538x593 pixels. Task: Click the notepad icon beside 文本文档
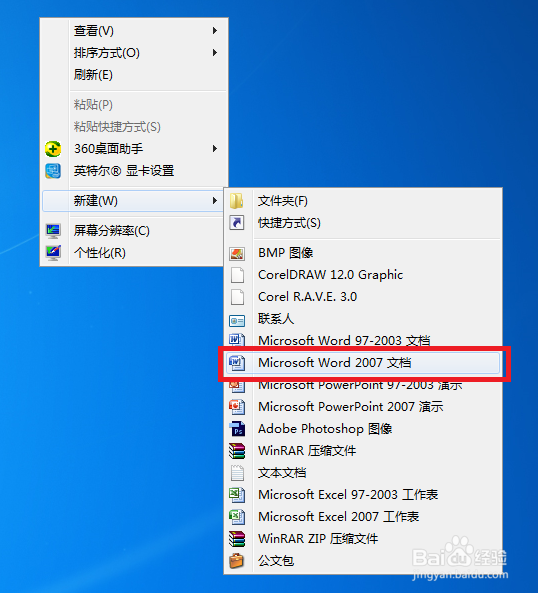237,473
